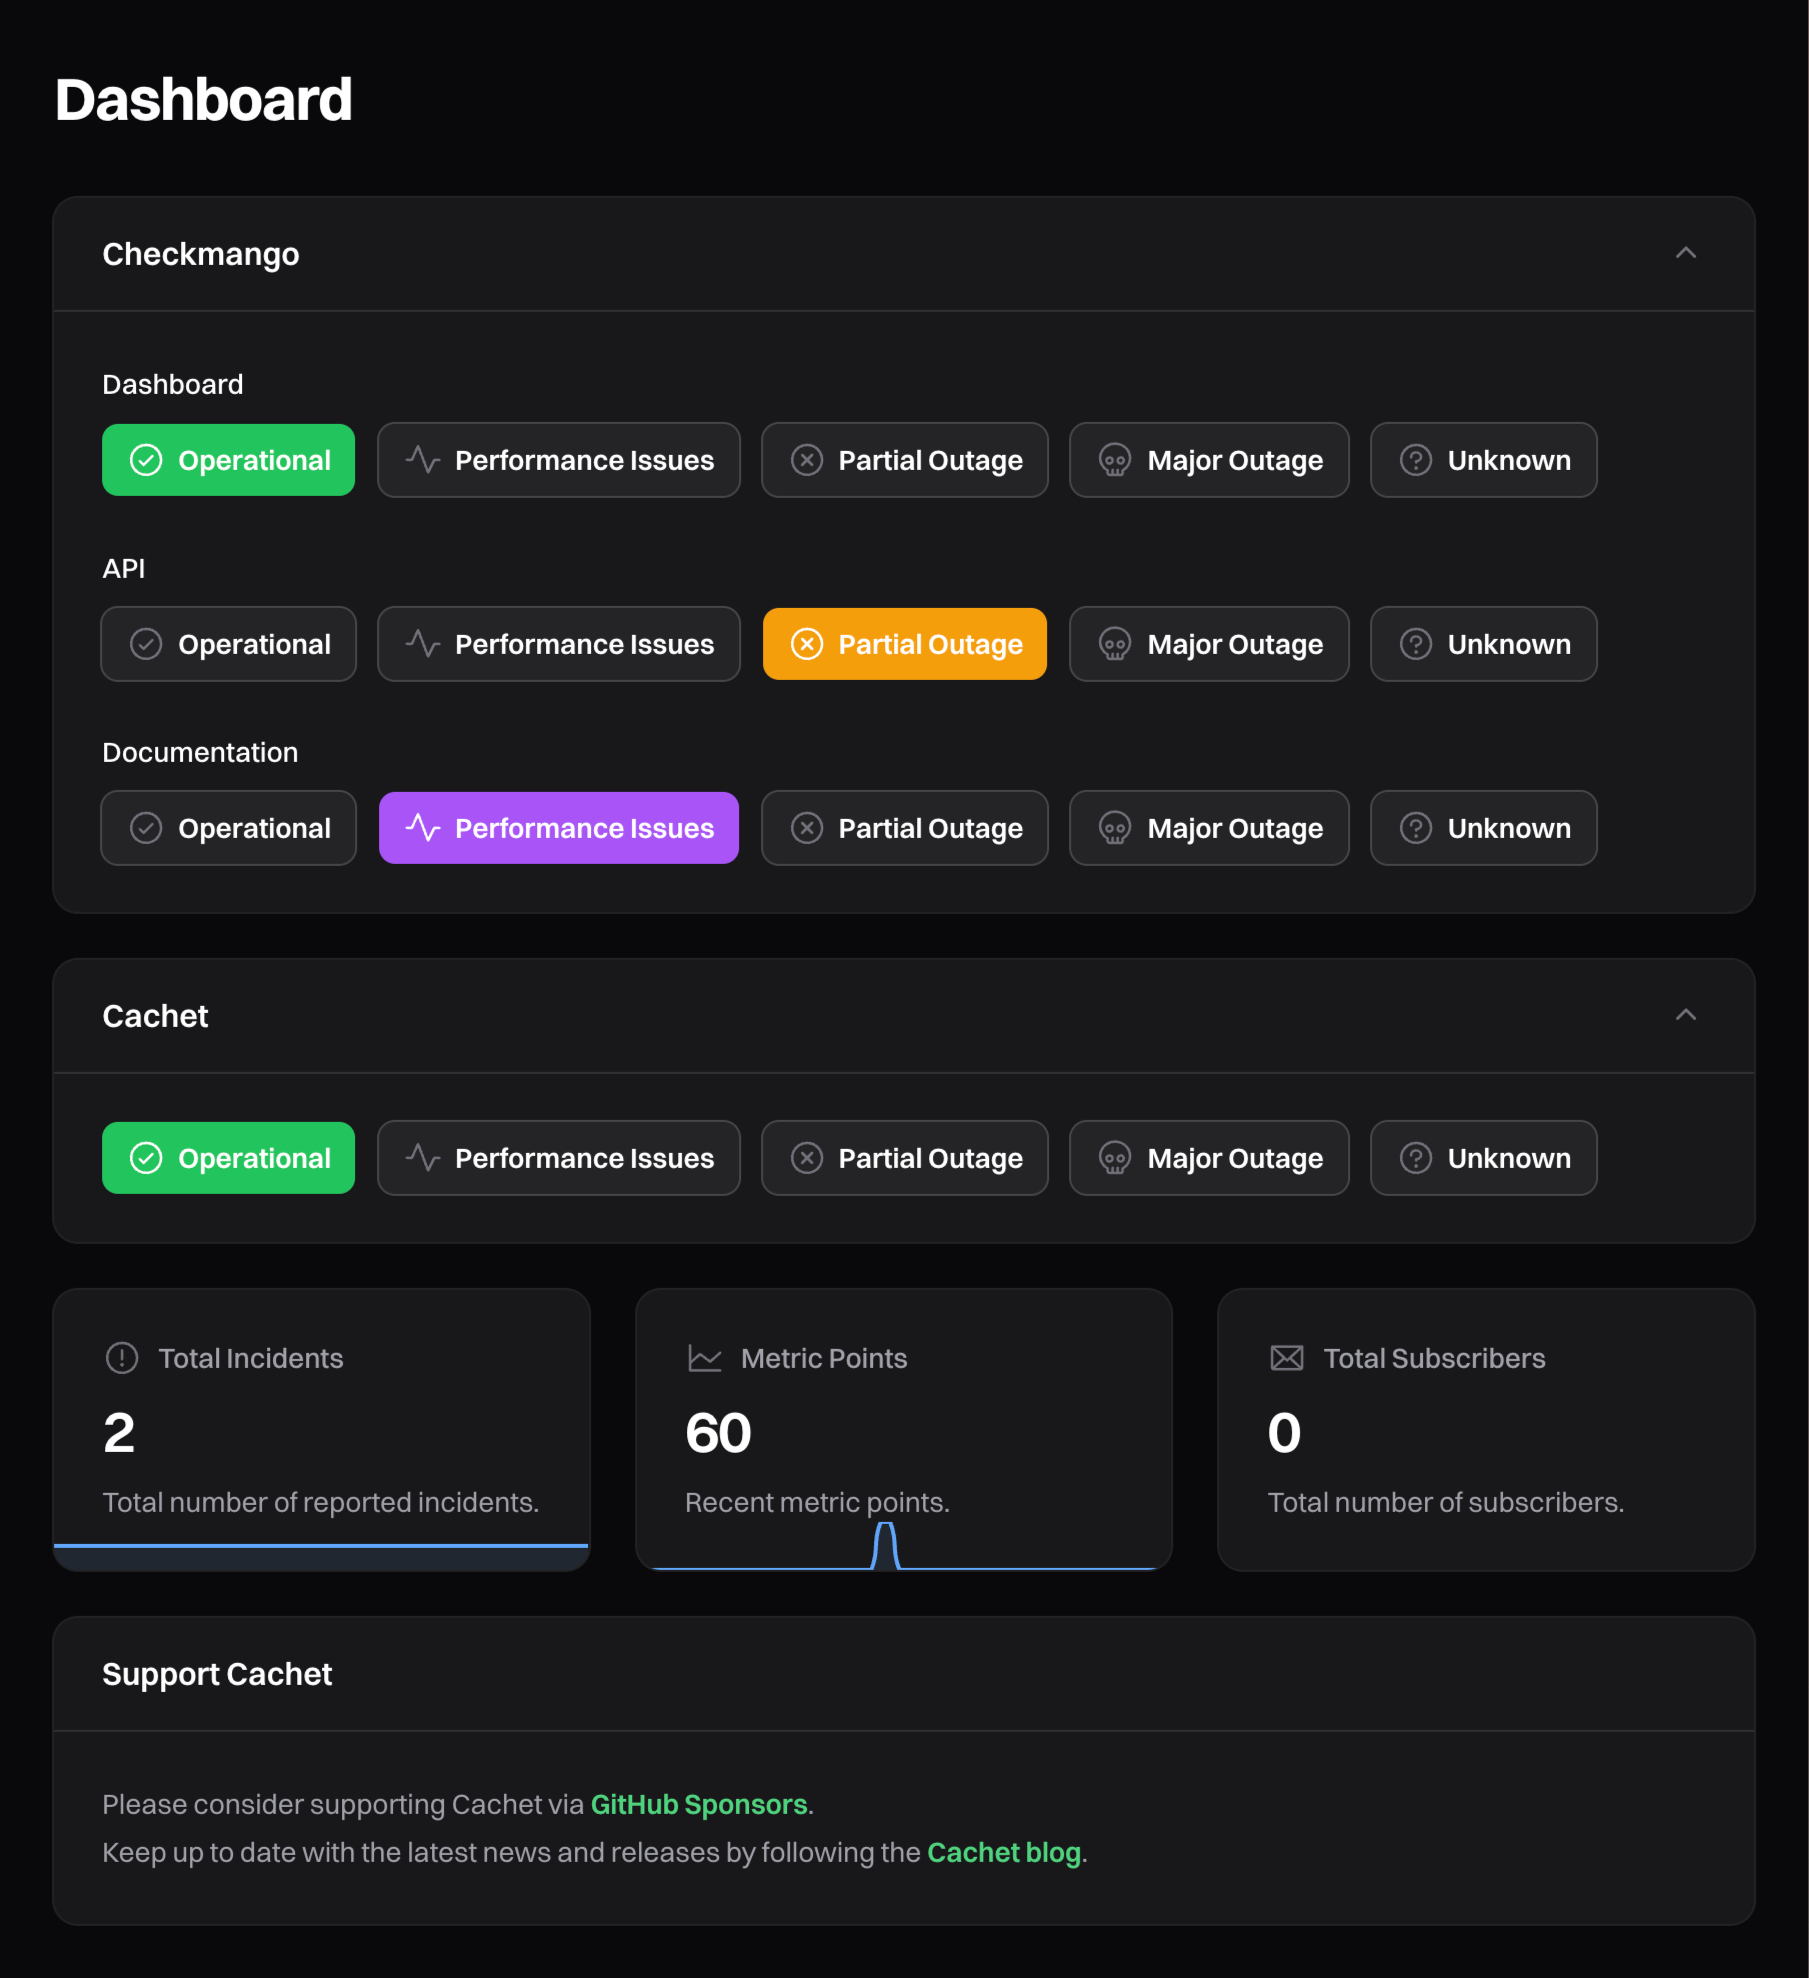This screenshot has height=1978, width=1809.
Task: Mark Documentation as Operational
Action: click(x=228, y=828)
